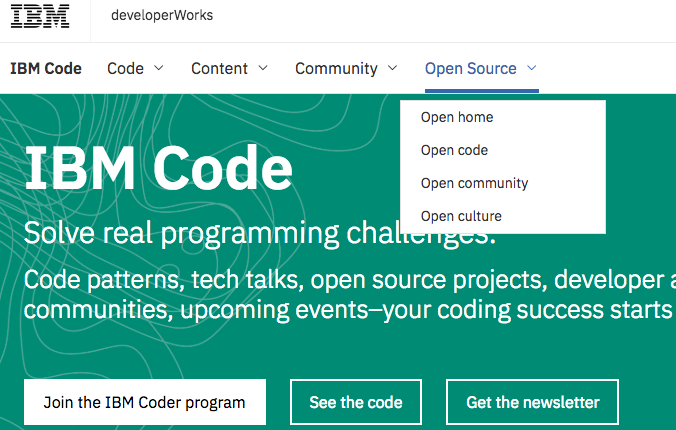Viewport: 676px width, 430px height.
Task: Open the Community menu
Action: (336, 69)
